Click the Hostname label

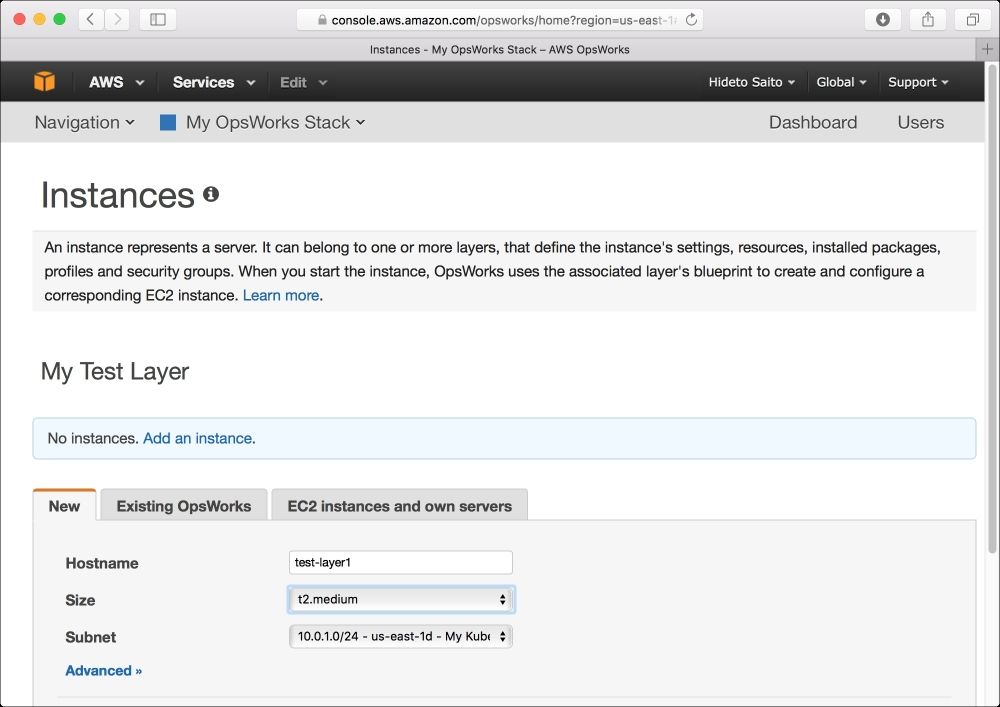coord(102,563)
